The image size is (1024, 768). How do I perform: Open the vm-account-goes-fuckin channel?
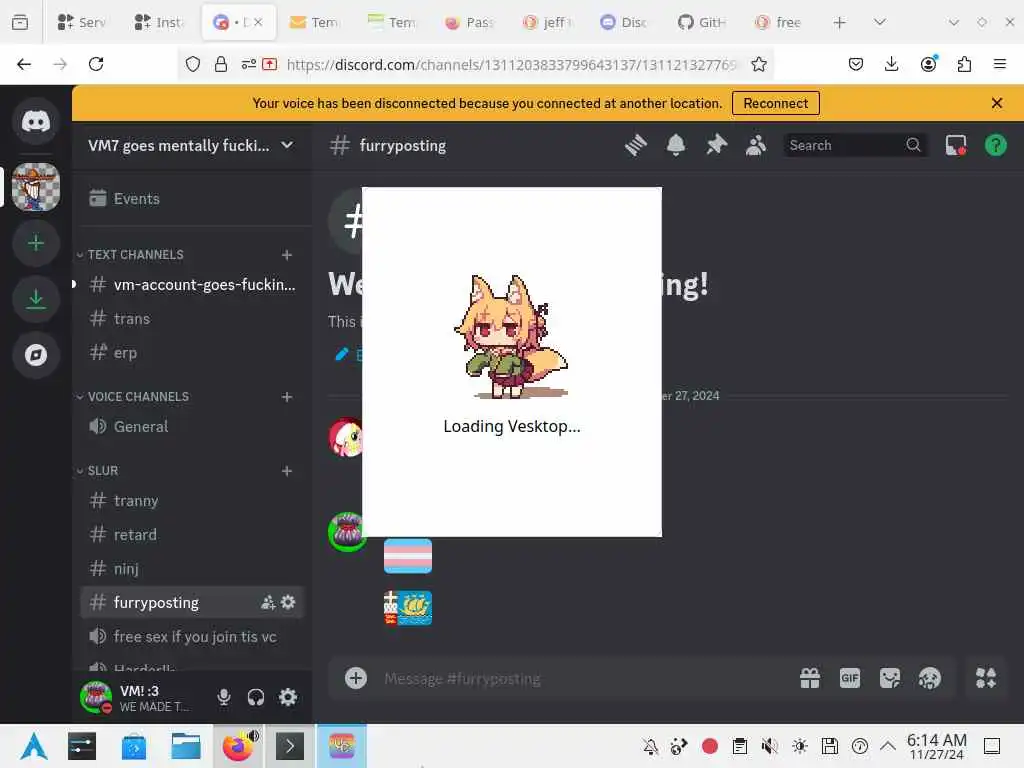pyautogui.click(x=192, y=285)
